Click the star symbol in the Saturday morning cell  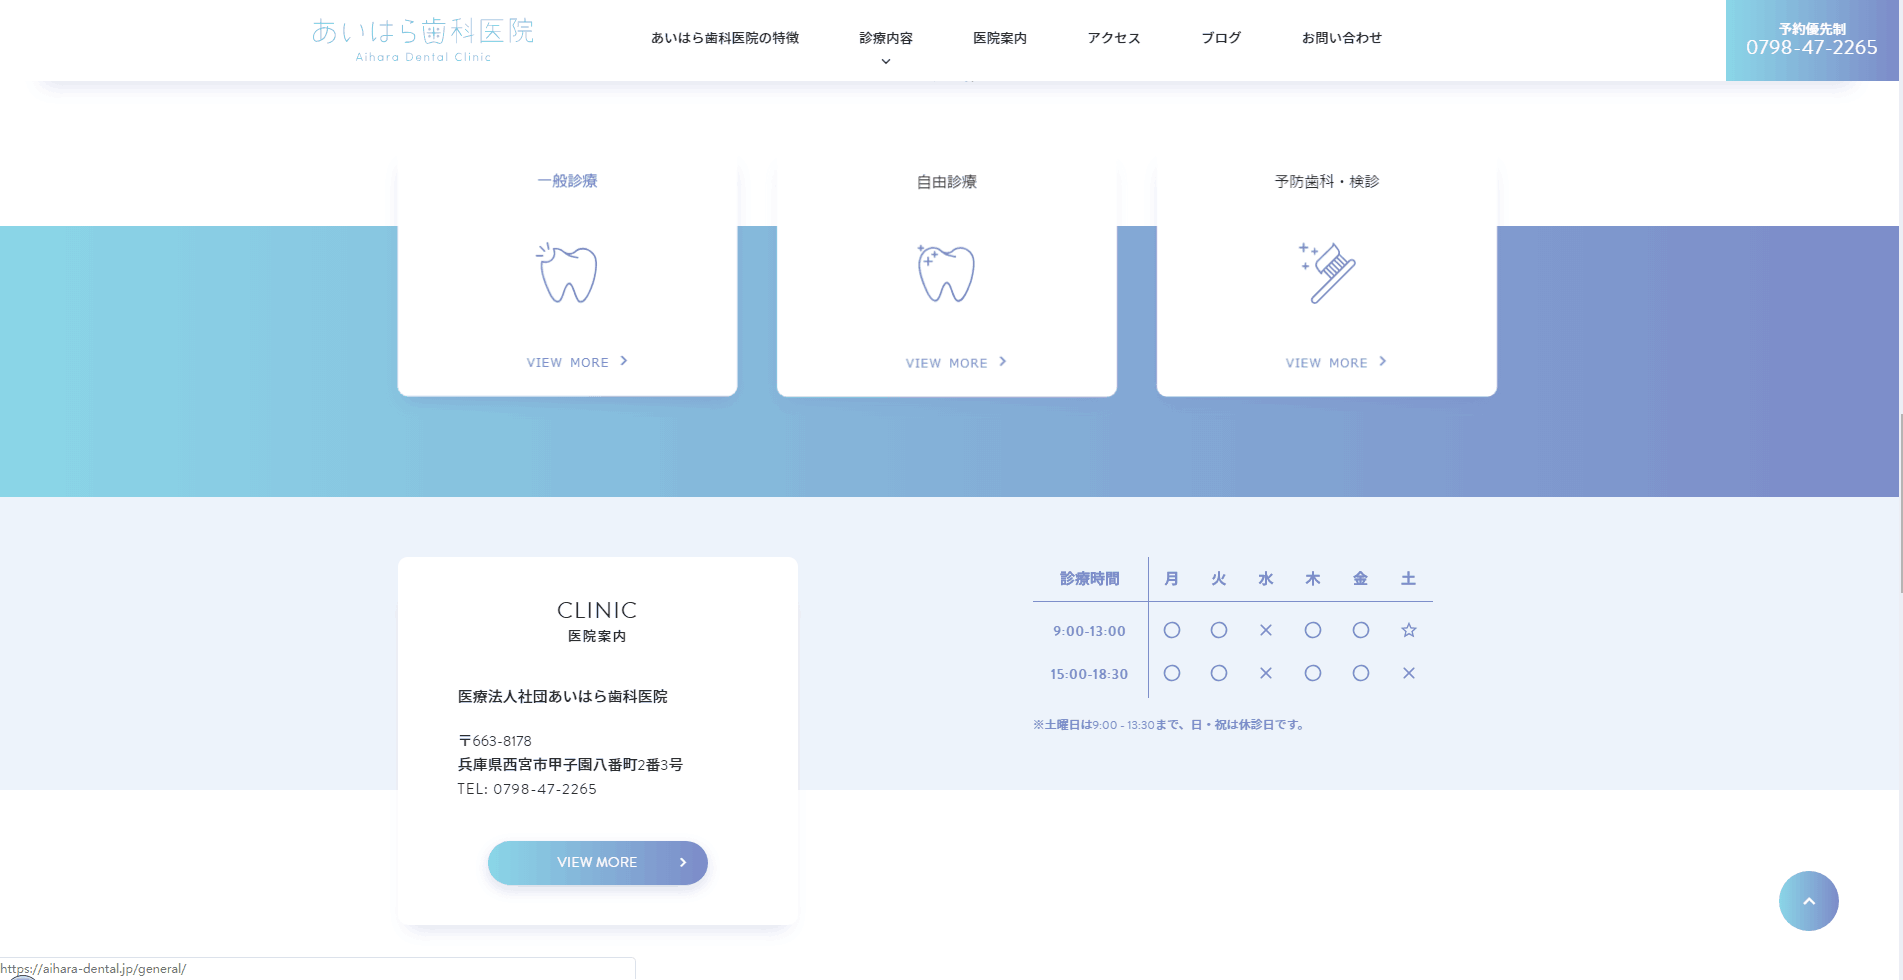tap(1409, 630)
